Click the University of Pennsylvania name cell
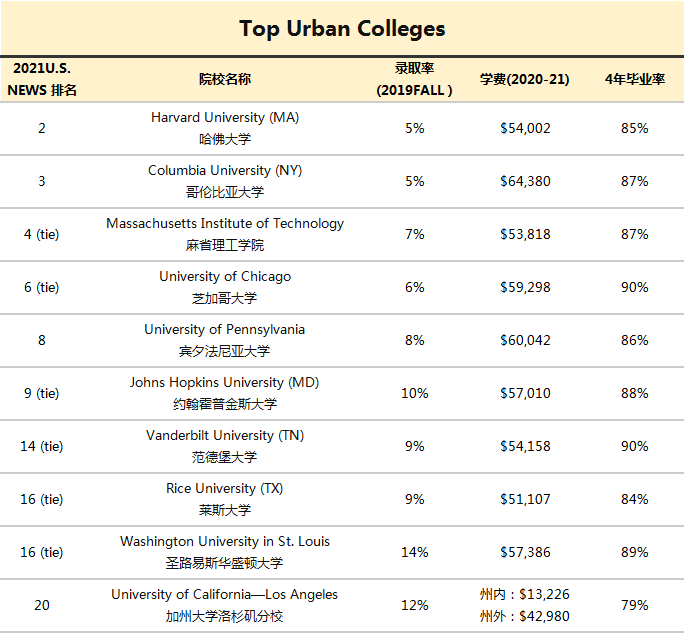This screenshot has height=633, width=684. pyautogui.click(x=225, y=330)
